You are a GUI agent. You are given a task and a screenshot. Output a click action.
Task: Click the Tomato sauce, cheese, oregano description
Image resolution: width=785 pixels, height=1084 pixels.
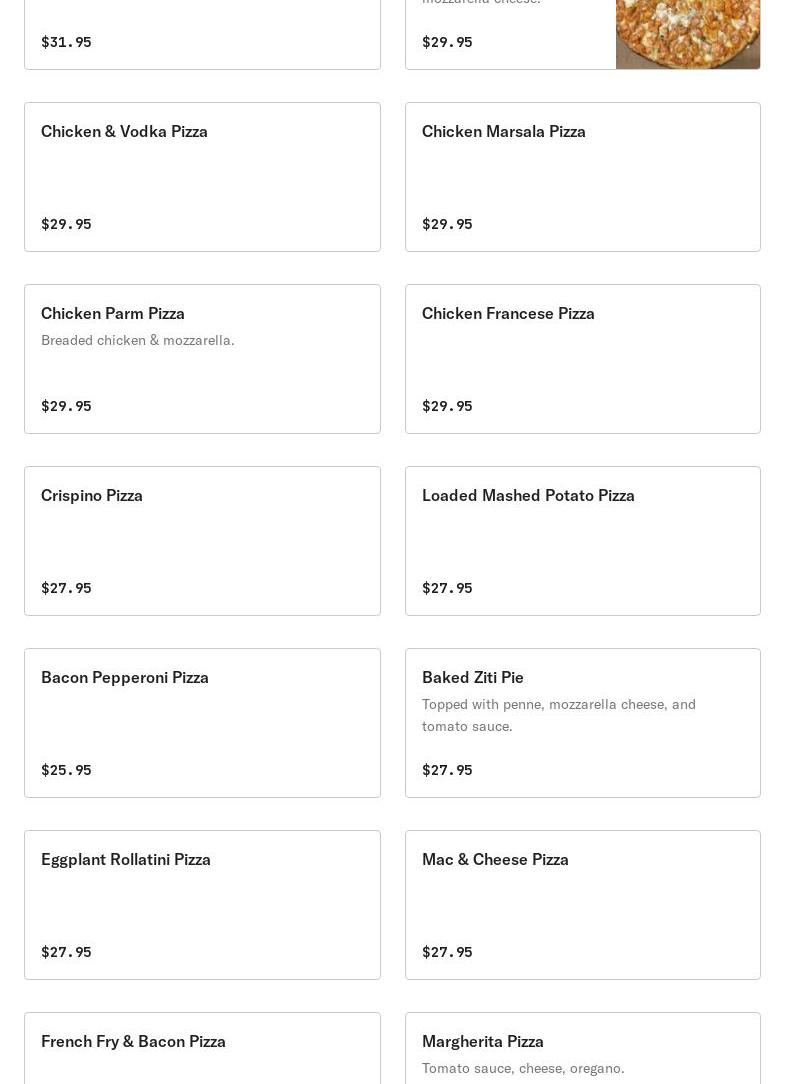tap(523, 1069)
